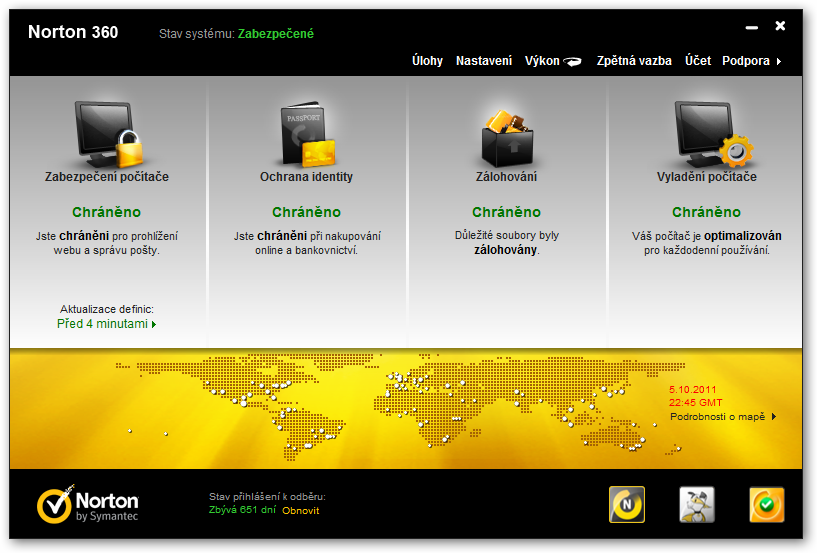Click the Norton Safe Web N icon
This screenshot has height=553, width=817.
click(627, 504)
